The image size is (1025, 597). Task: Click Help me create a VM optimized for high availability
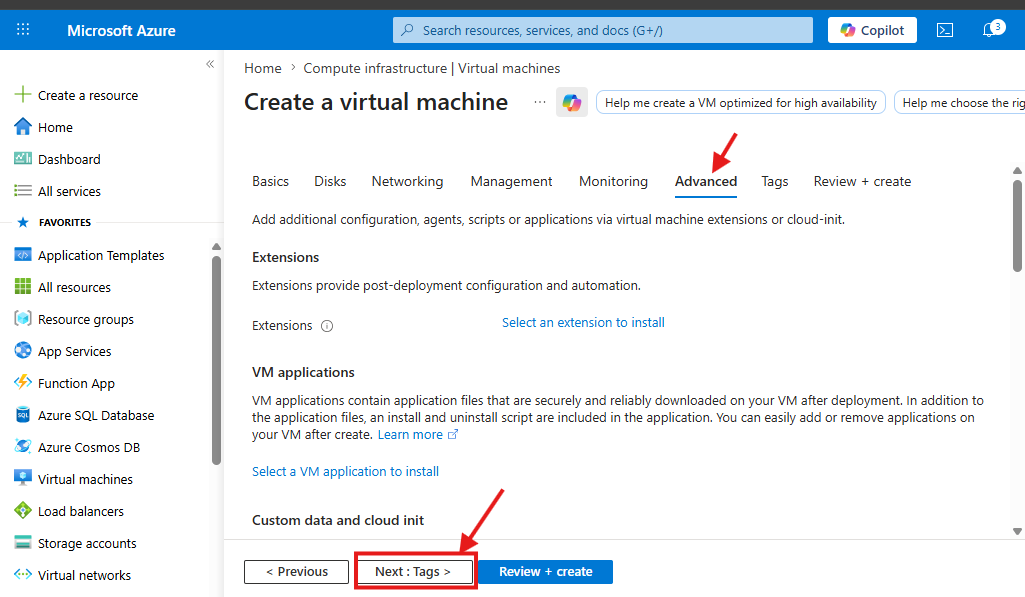[741, 103]
